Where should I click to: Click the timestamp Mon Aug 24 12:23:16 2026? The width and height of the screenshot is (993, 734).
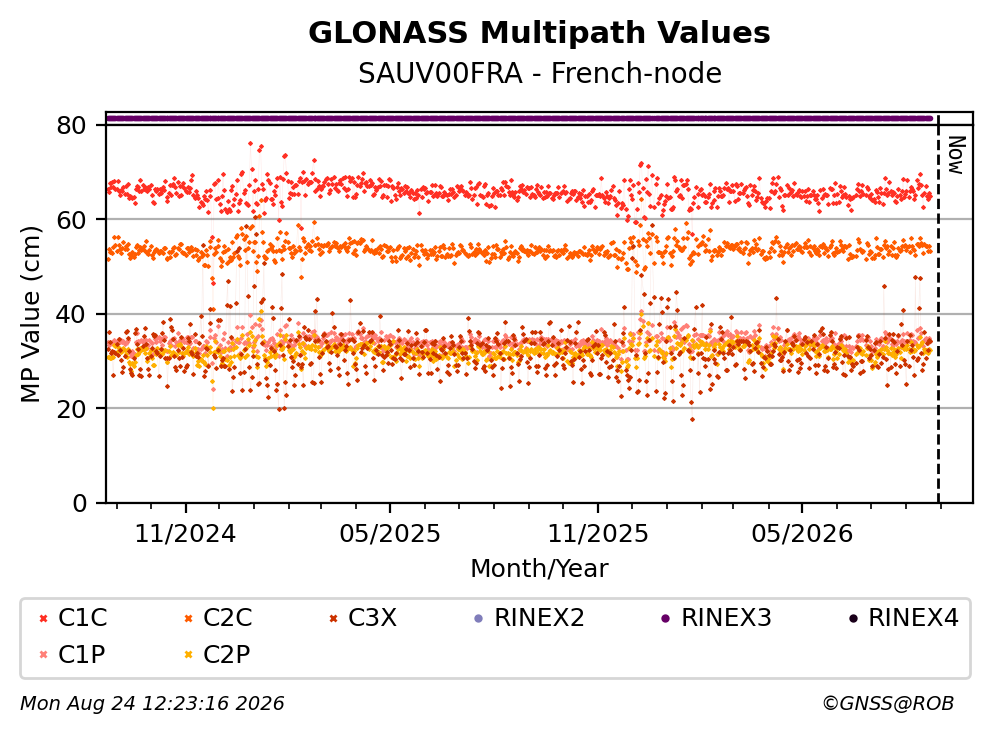pos(152,704)
